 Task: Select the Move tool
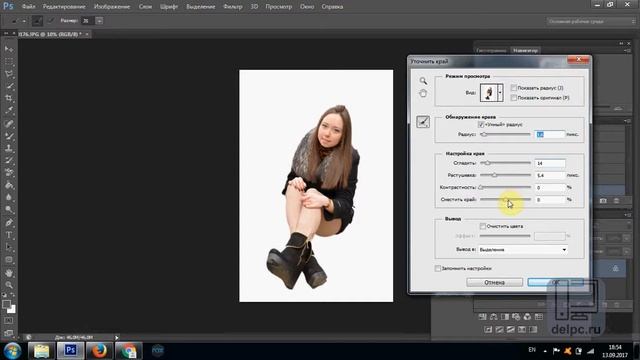[x=9, y=49]
